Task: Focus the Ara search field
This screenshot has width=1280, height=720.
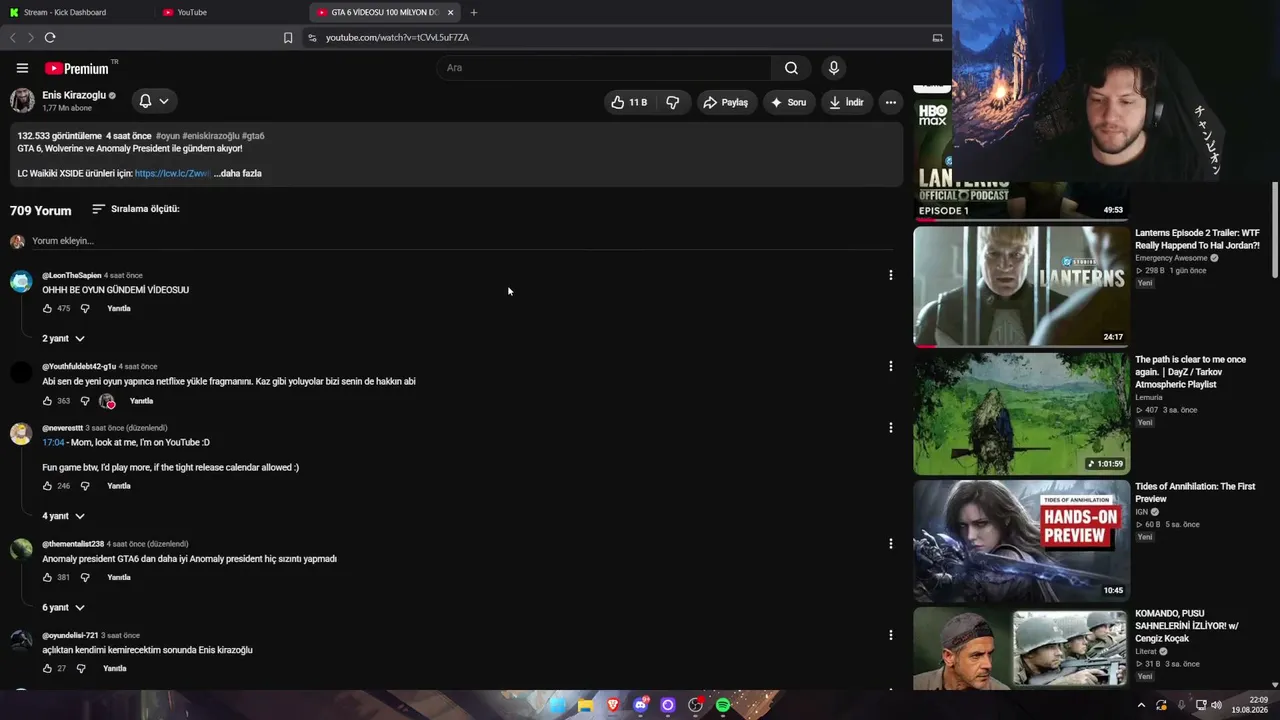Action: pos(604,68)
